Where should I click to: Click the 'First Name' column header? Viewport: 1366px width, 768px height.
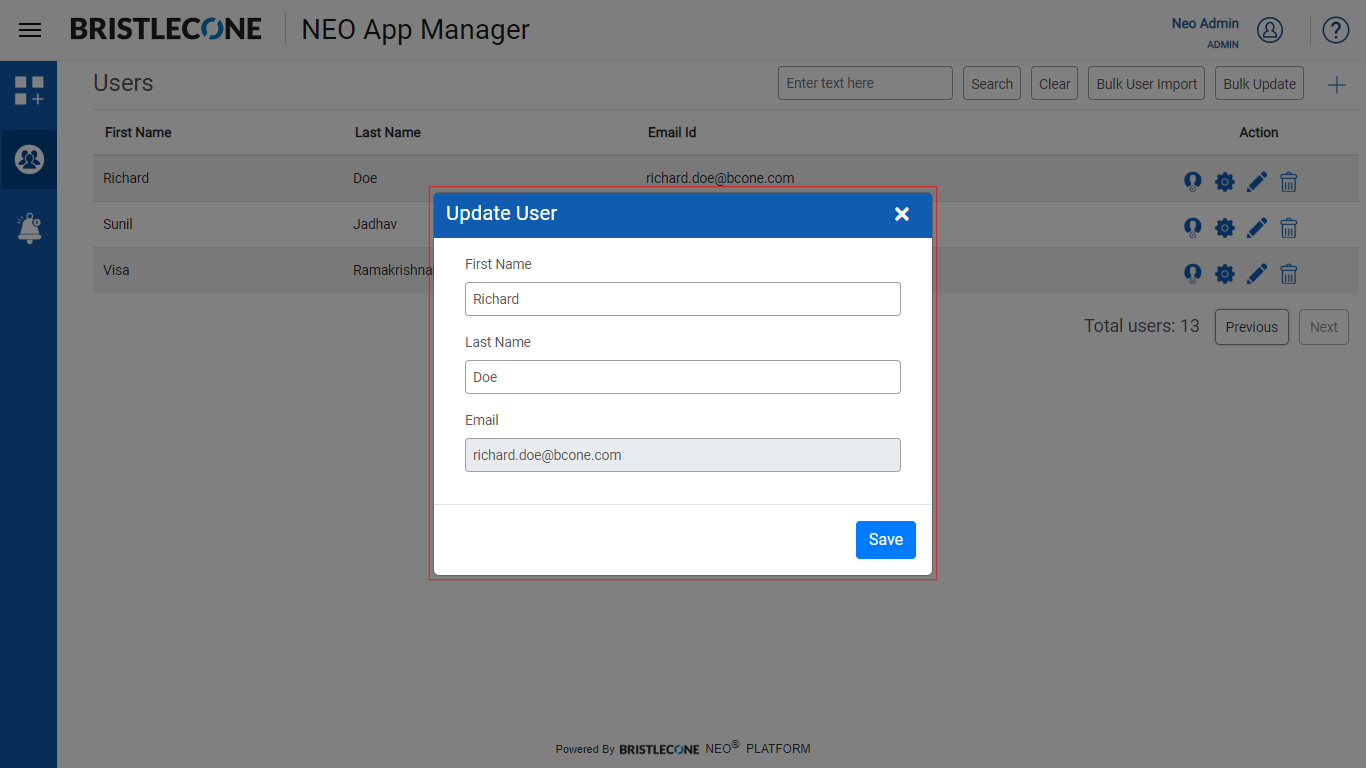tap(138, 132)
